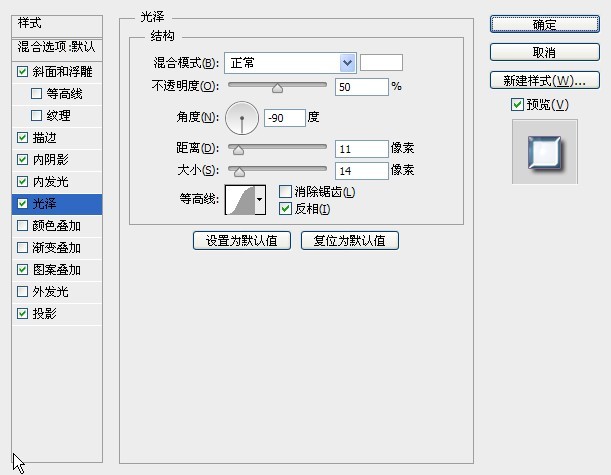Enable the 消除锯齿 checkbox
Viewport: 611px width, 475px height.
285,191
